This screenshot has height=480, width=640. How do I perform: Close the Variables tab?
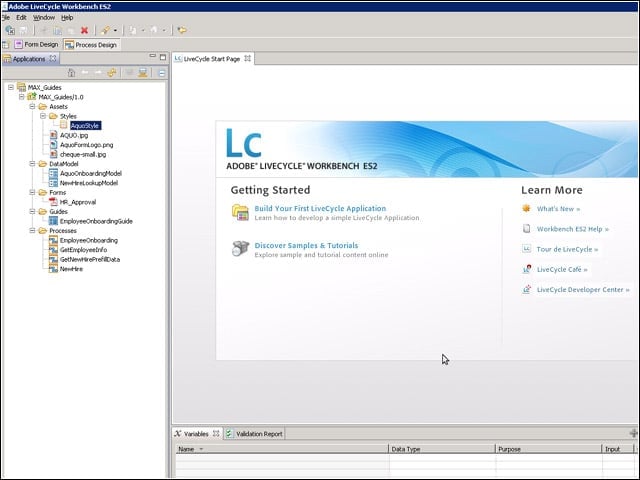216,433
